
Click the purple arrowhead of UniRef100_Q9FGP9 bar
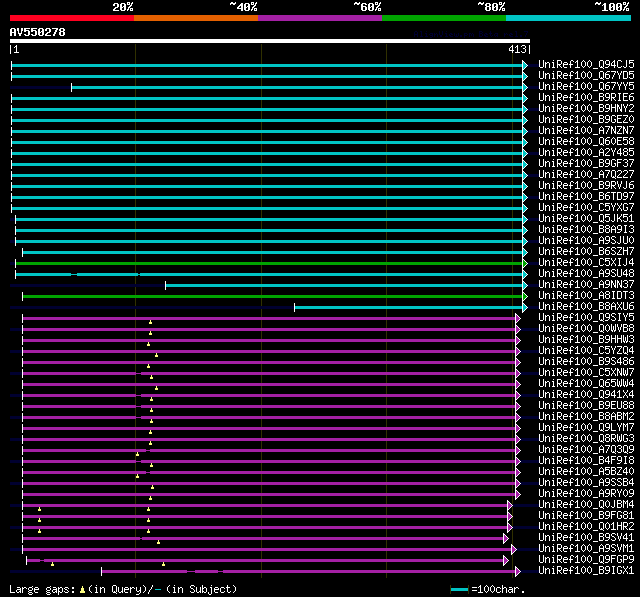tap(506, 561)
